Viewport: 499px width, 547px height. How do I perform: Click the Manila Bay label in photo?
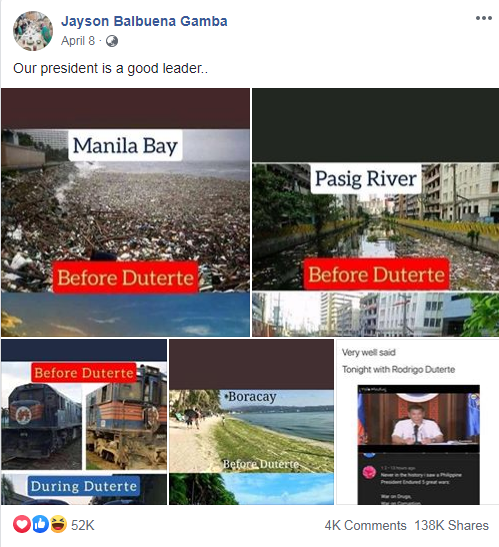[125, 145]
